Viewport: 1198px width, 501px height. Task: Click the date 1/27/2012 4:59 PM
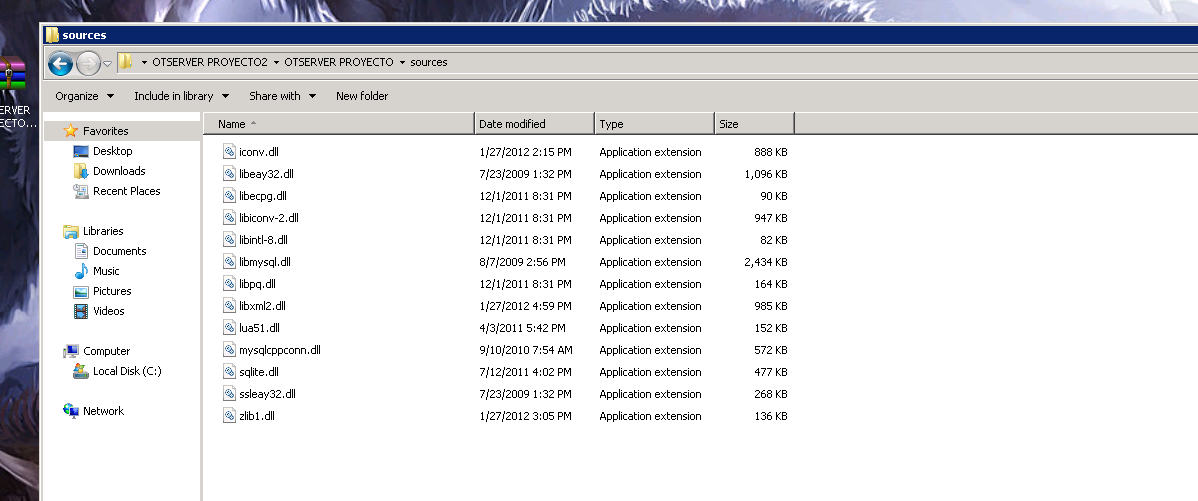(x=526, y=306)
